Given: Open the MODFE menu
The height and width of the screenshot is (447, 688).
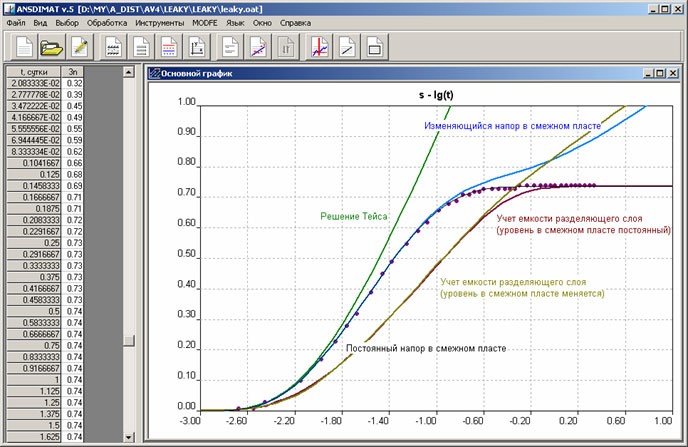Looking at the screenshot, I should tap(205, 23).
